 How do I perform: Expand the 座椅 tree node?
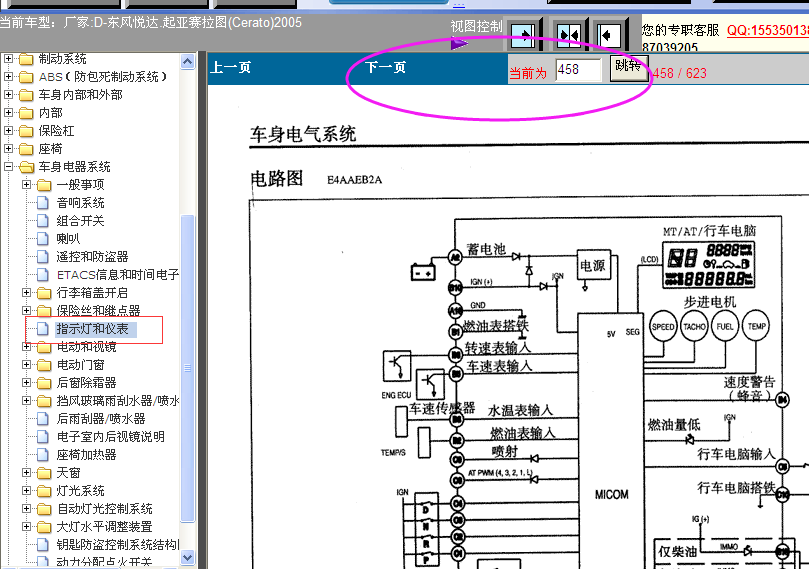point(8,149)
